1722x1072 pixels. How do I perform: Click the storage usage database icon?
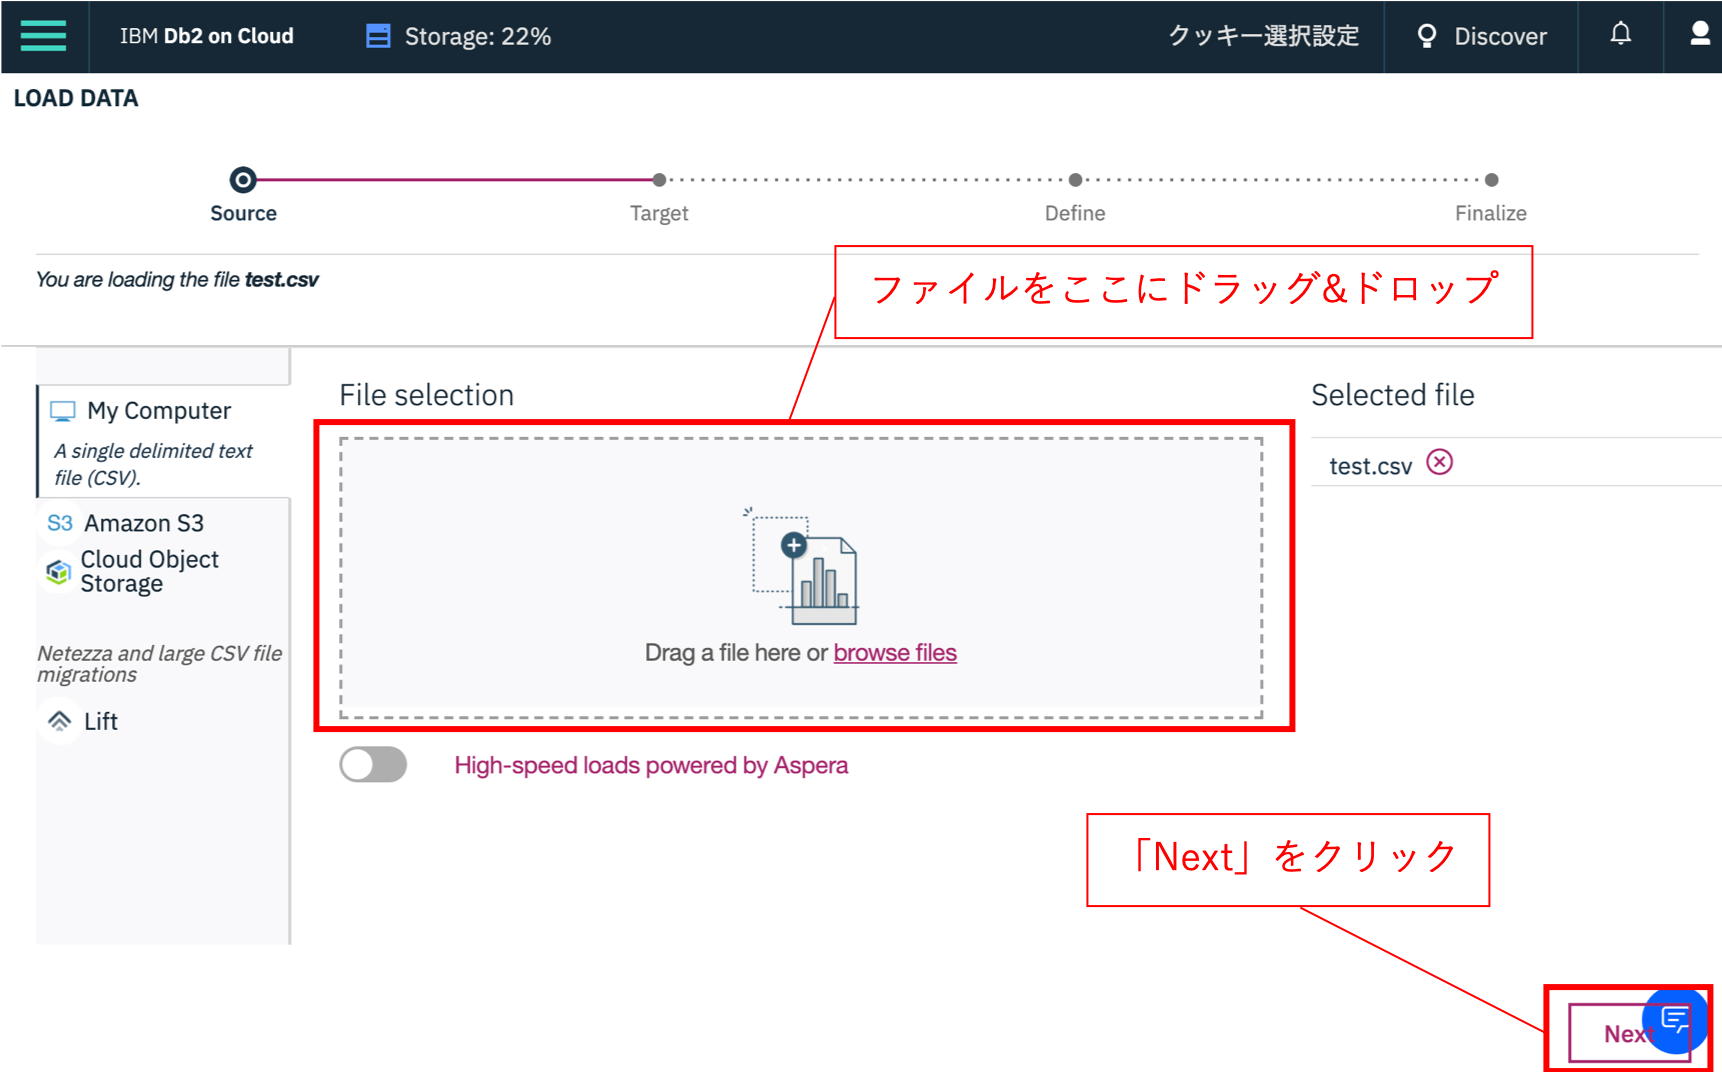(378, 34)
